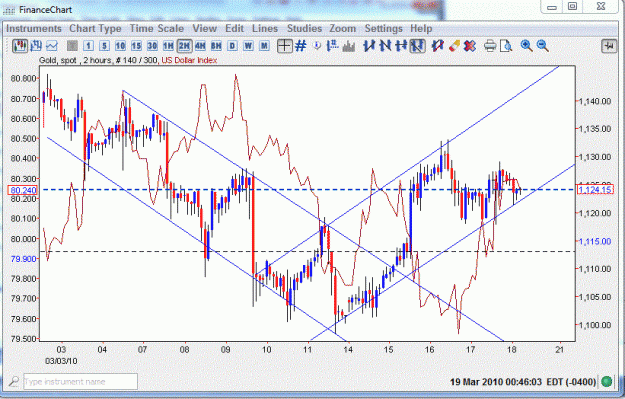Open the Zoom menu
Viewport: 625px width, 399px height.
click(x=342, y=29)
